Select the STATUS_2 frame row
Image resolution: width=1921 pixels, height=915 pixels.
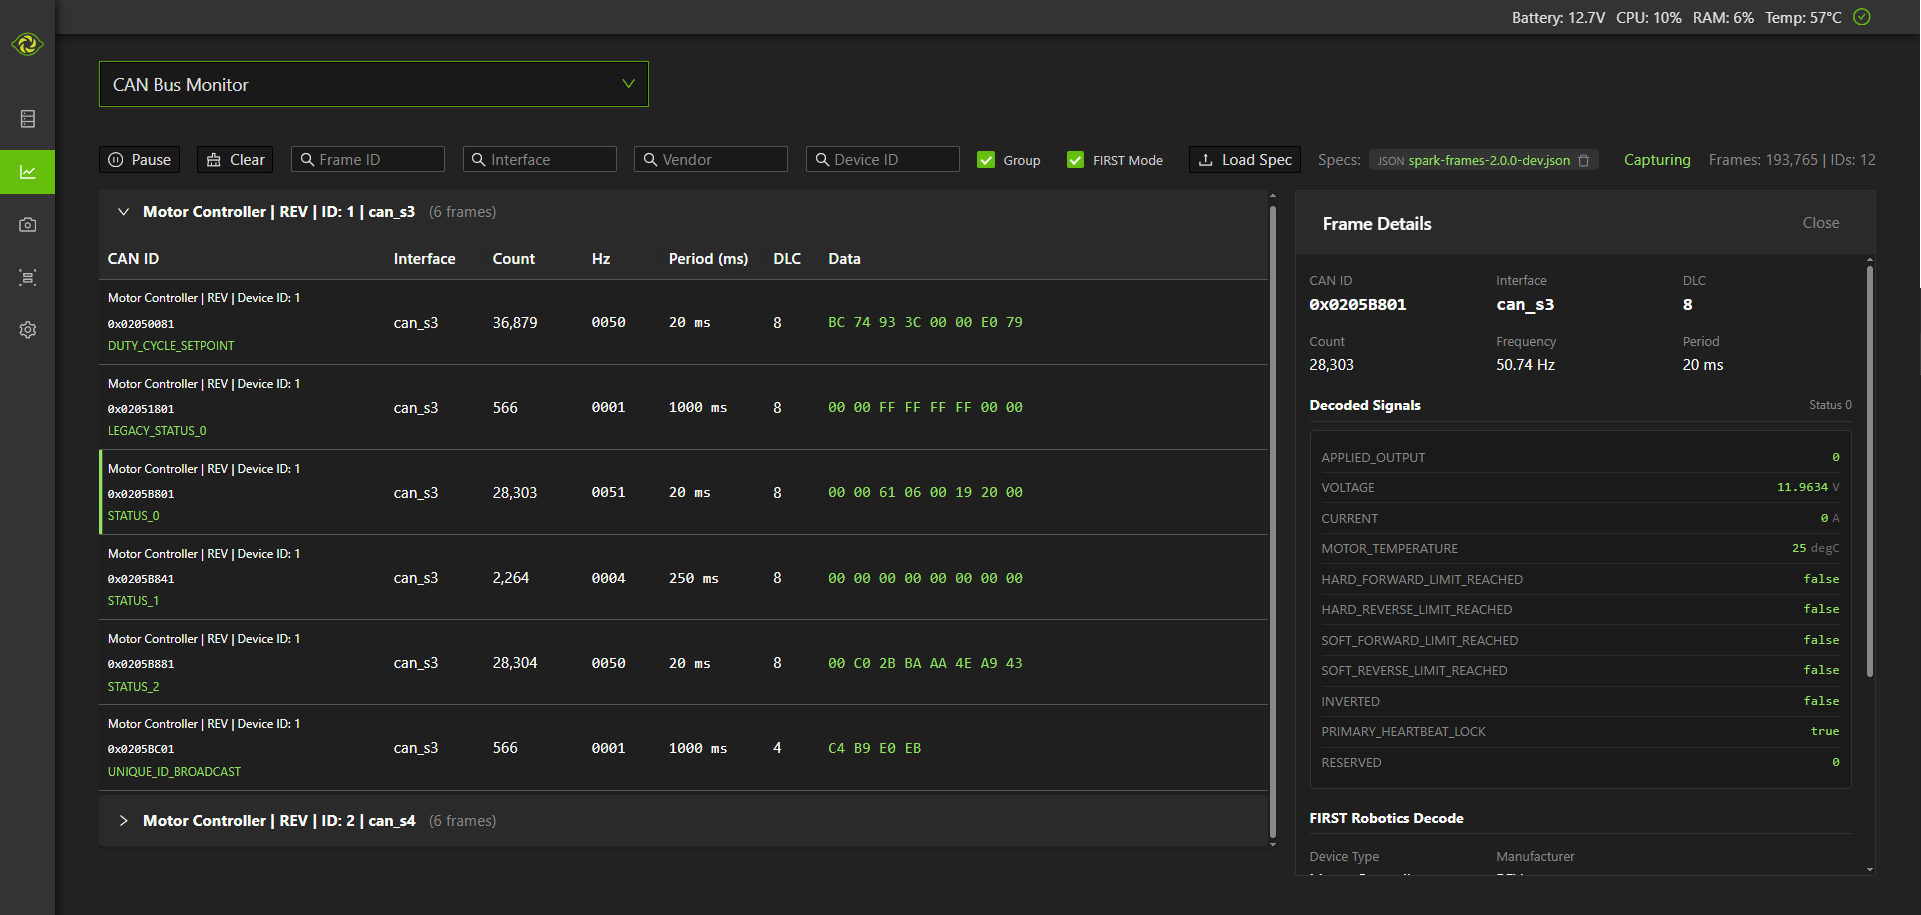(600, 663)
